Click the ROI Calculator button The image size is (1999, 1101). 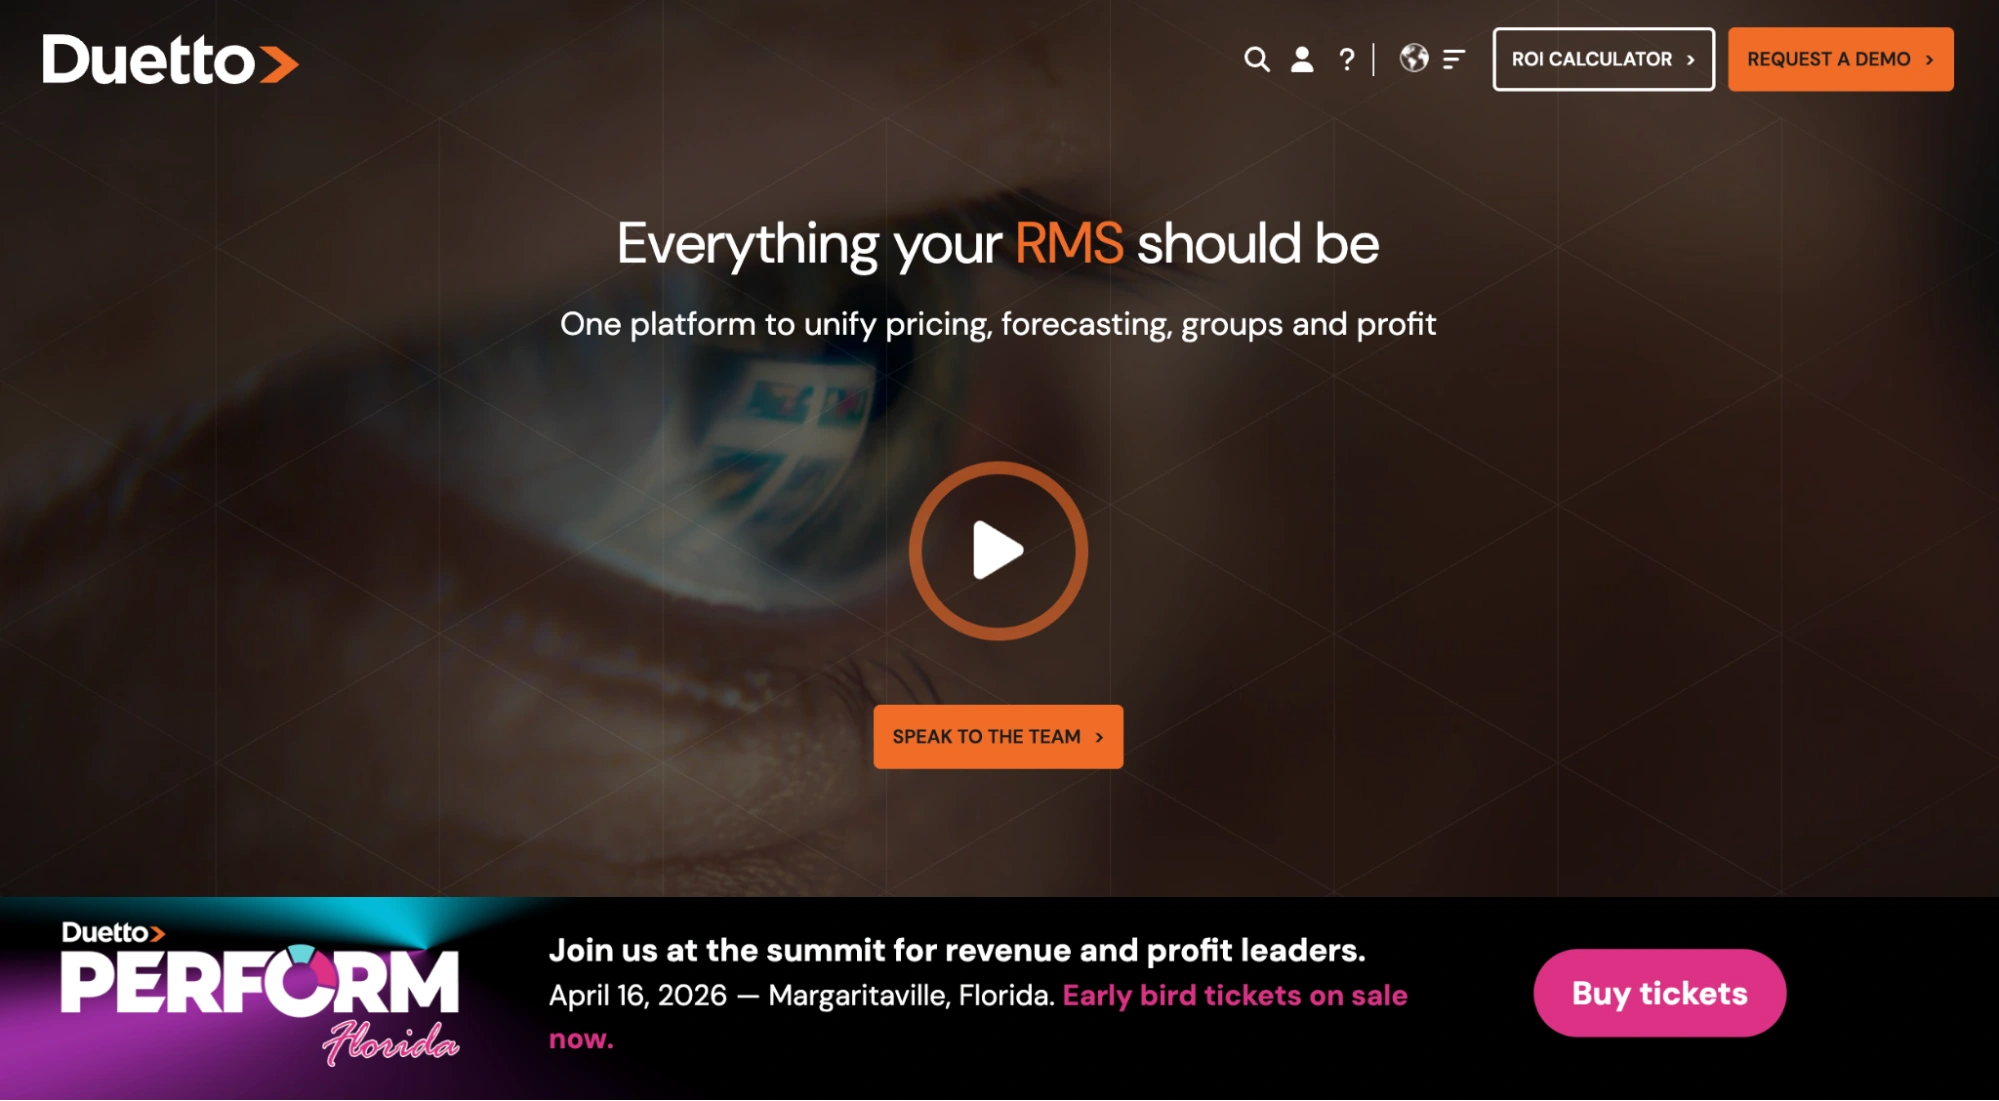(1603, 59)
